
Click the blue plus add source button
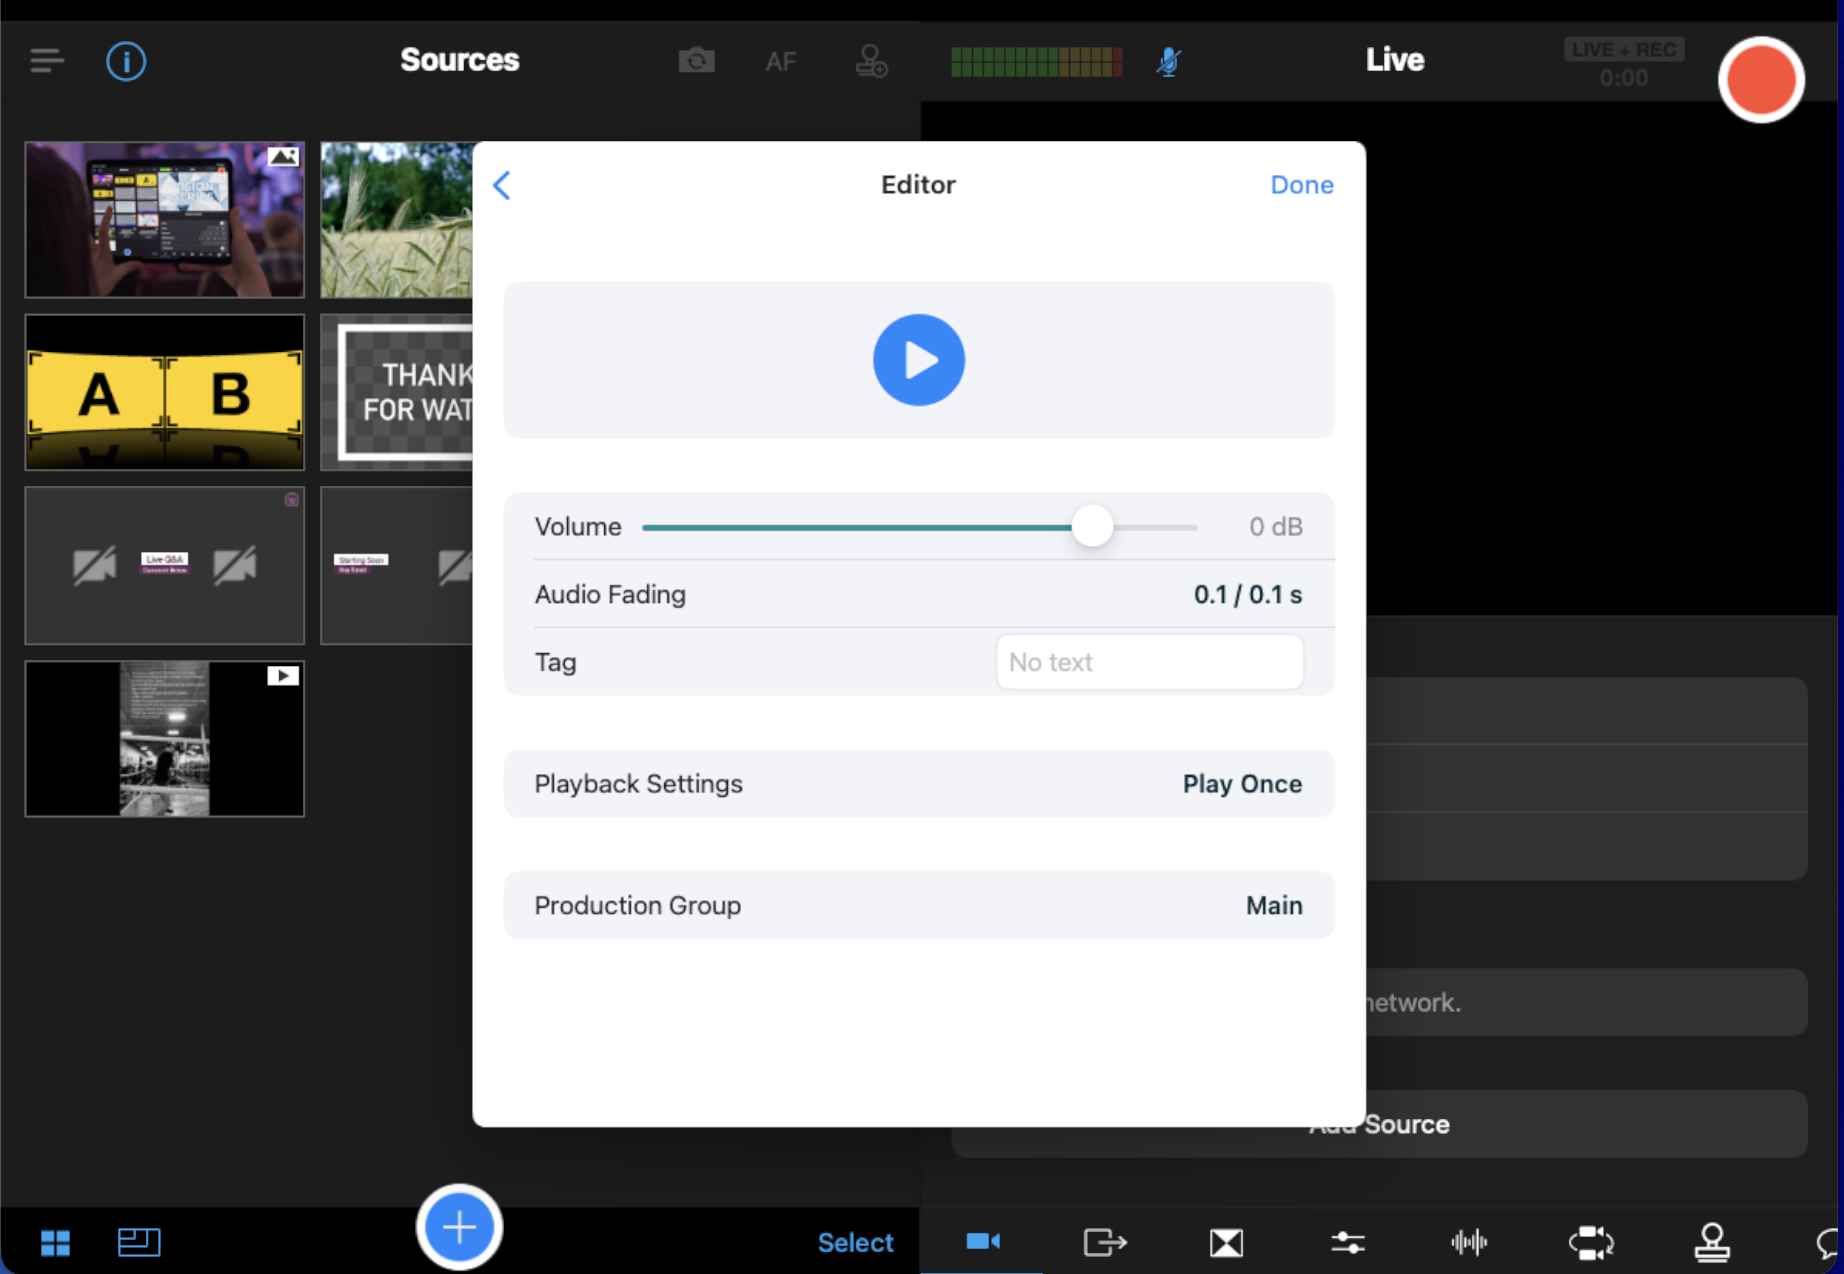click(459, 1227)
